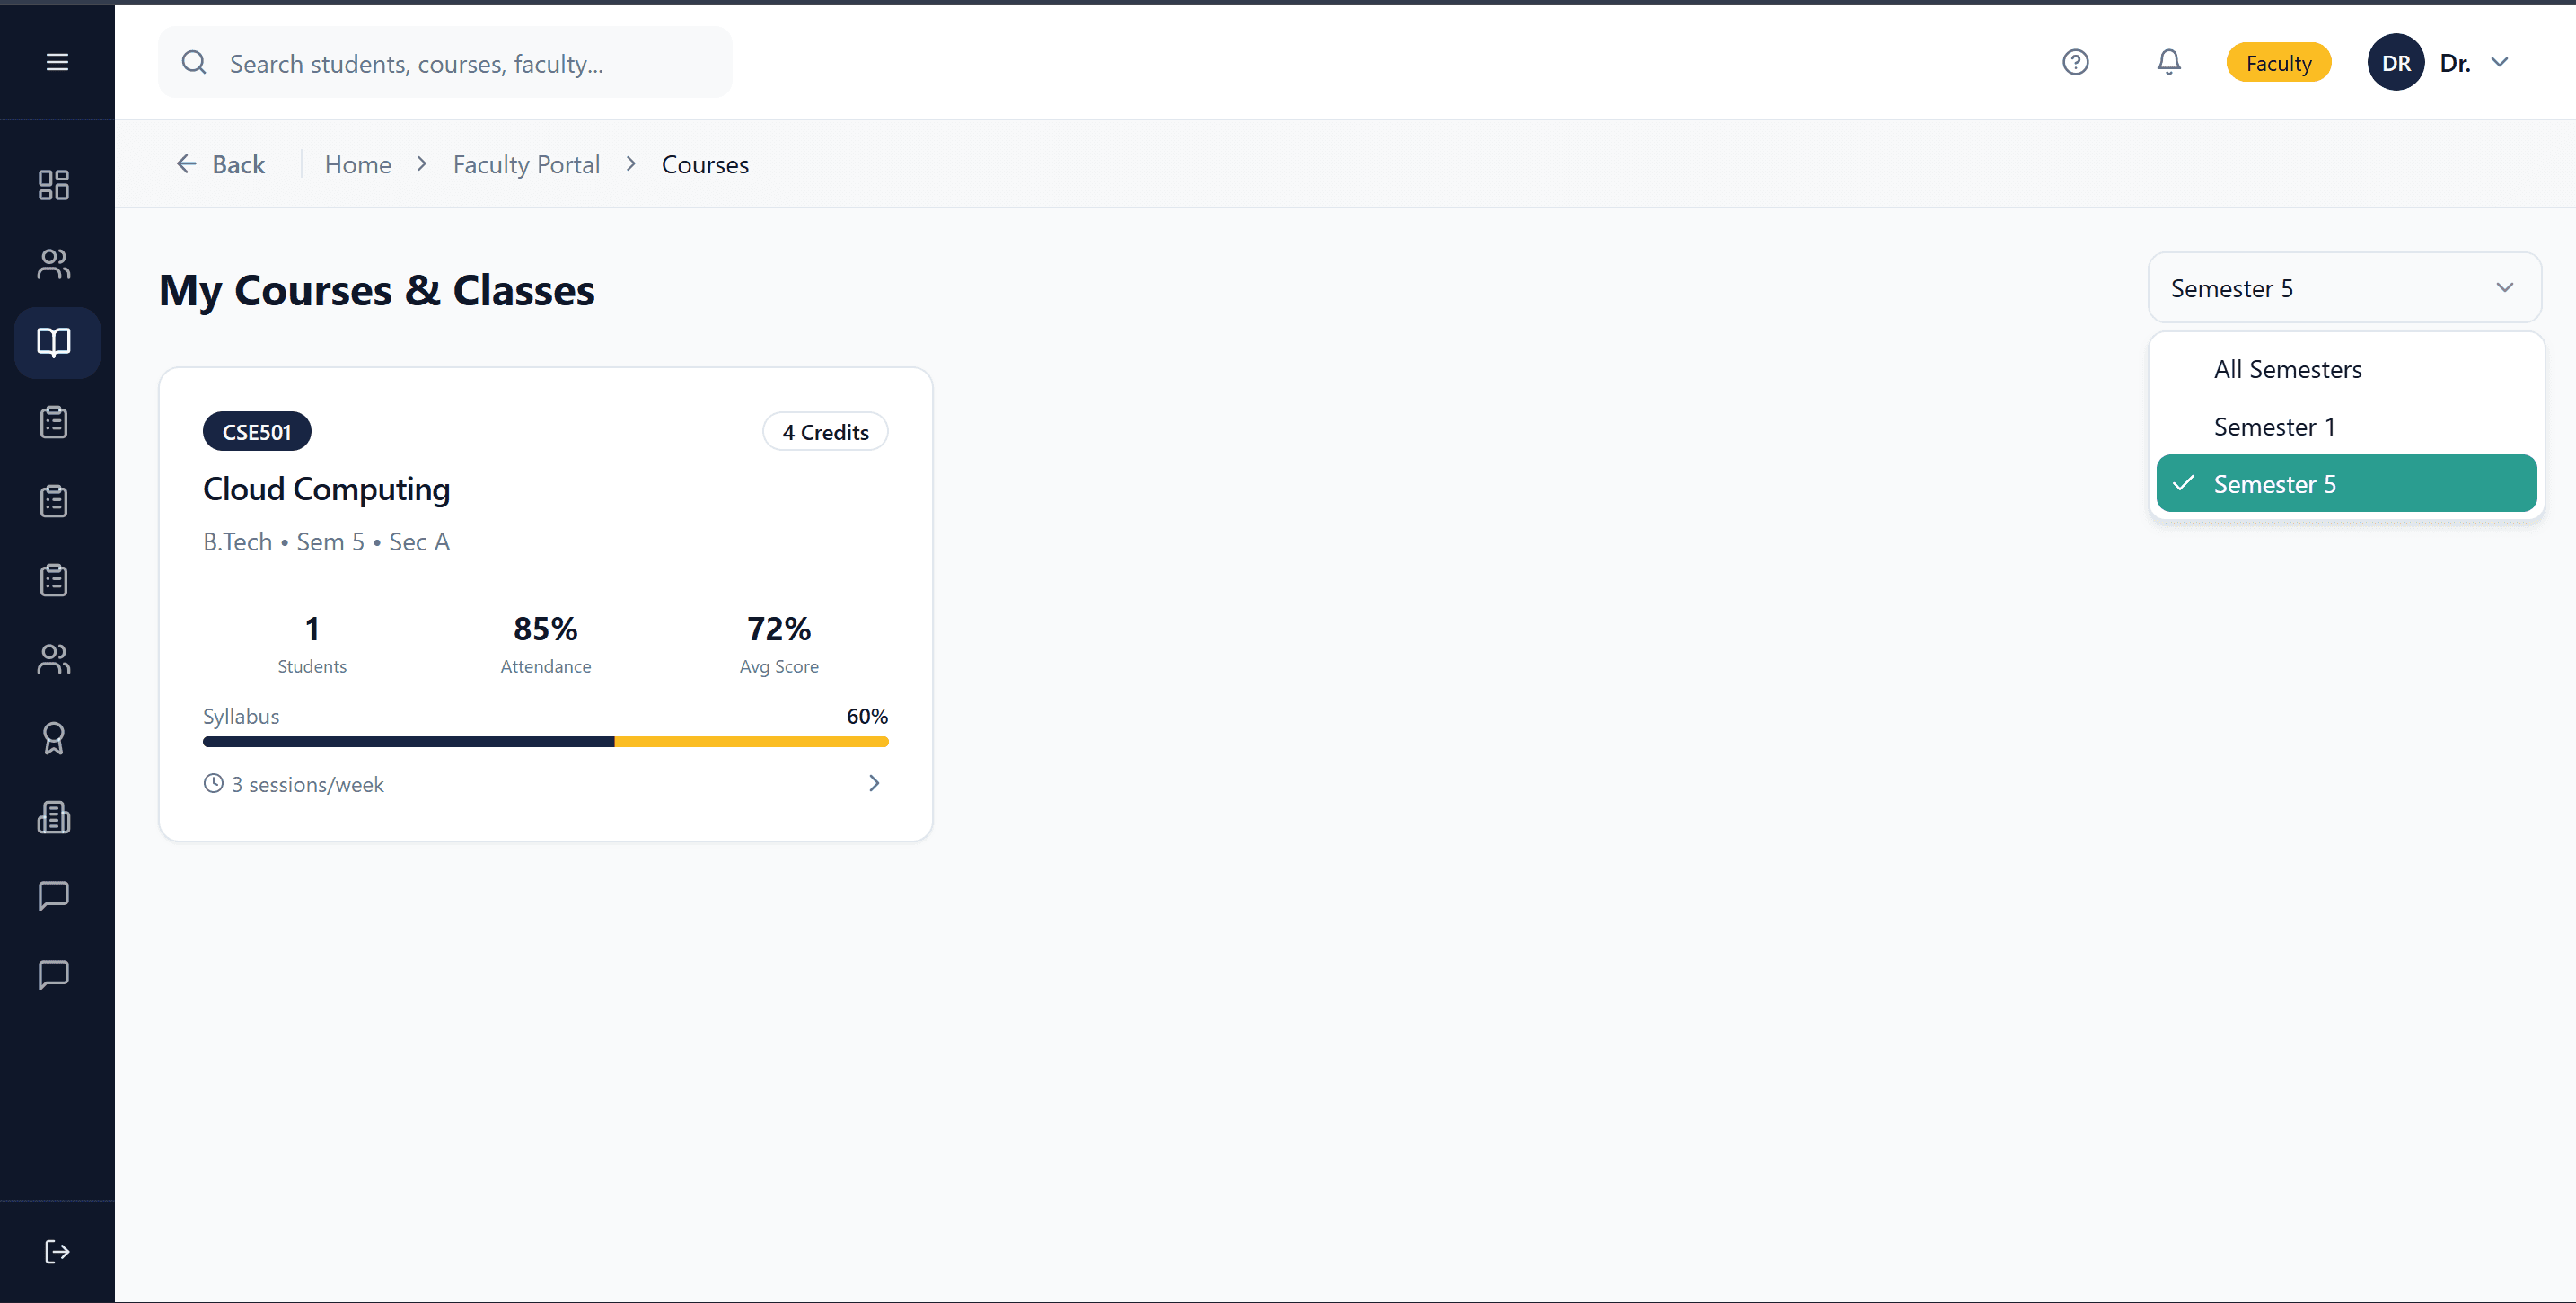Click the Back button
2576x1303 pixels.
tap(221, 164)
